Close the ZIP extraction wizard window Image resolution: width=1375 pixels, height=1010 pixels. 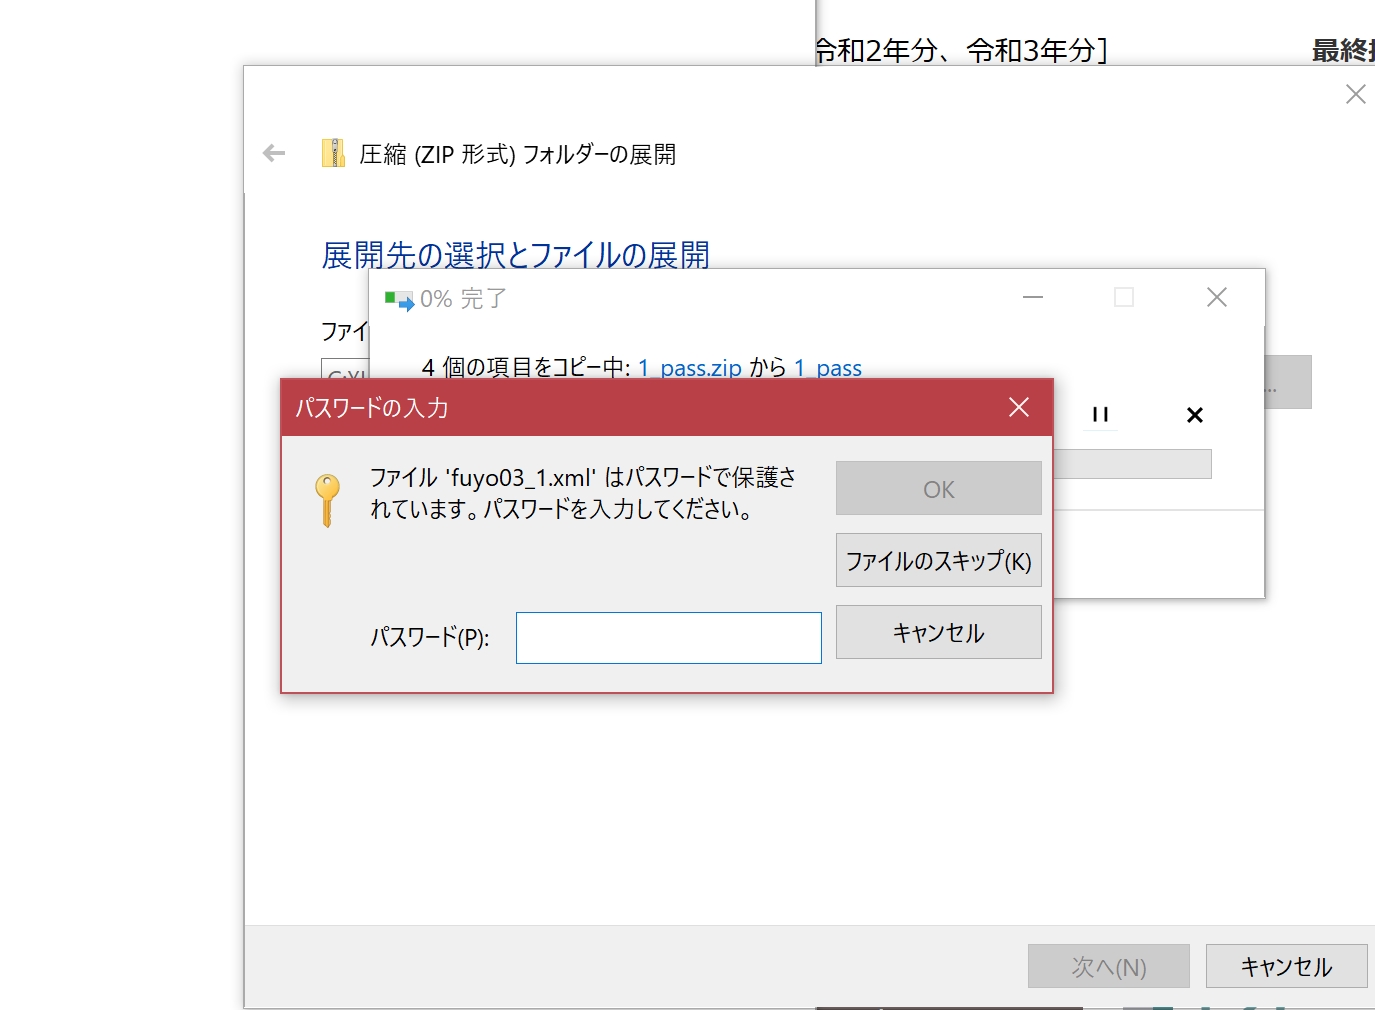(1355, 94)
